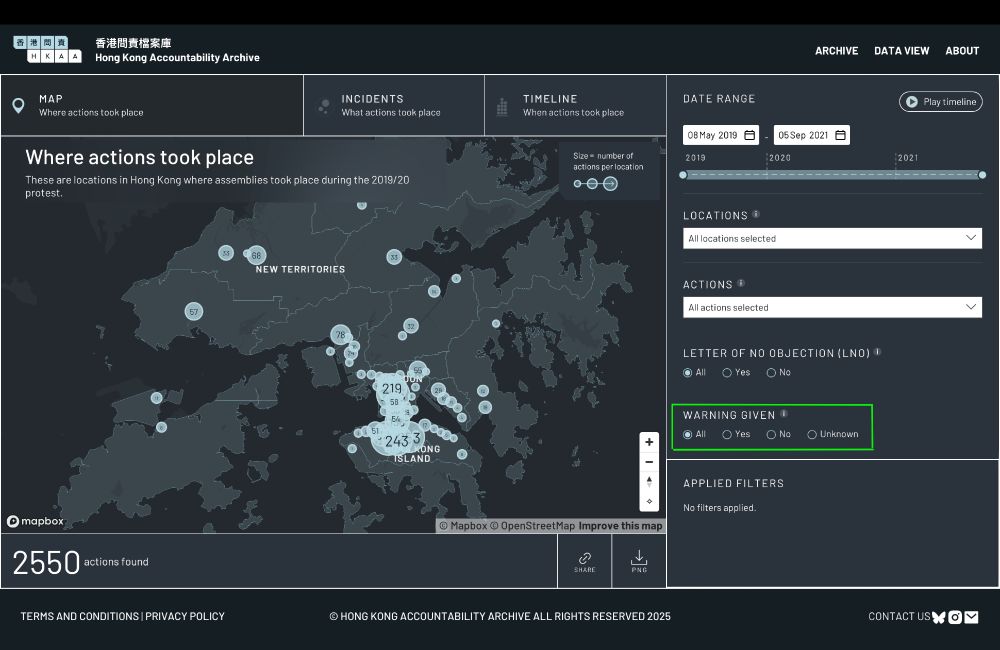Click the info icon beside LOCATIONS
1000x650 pixels.
(756, 214)
